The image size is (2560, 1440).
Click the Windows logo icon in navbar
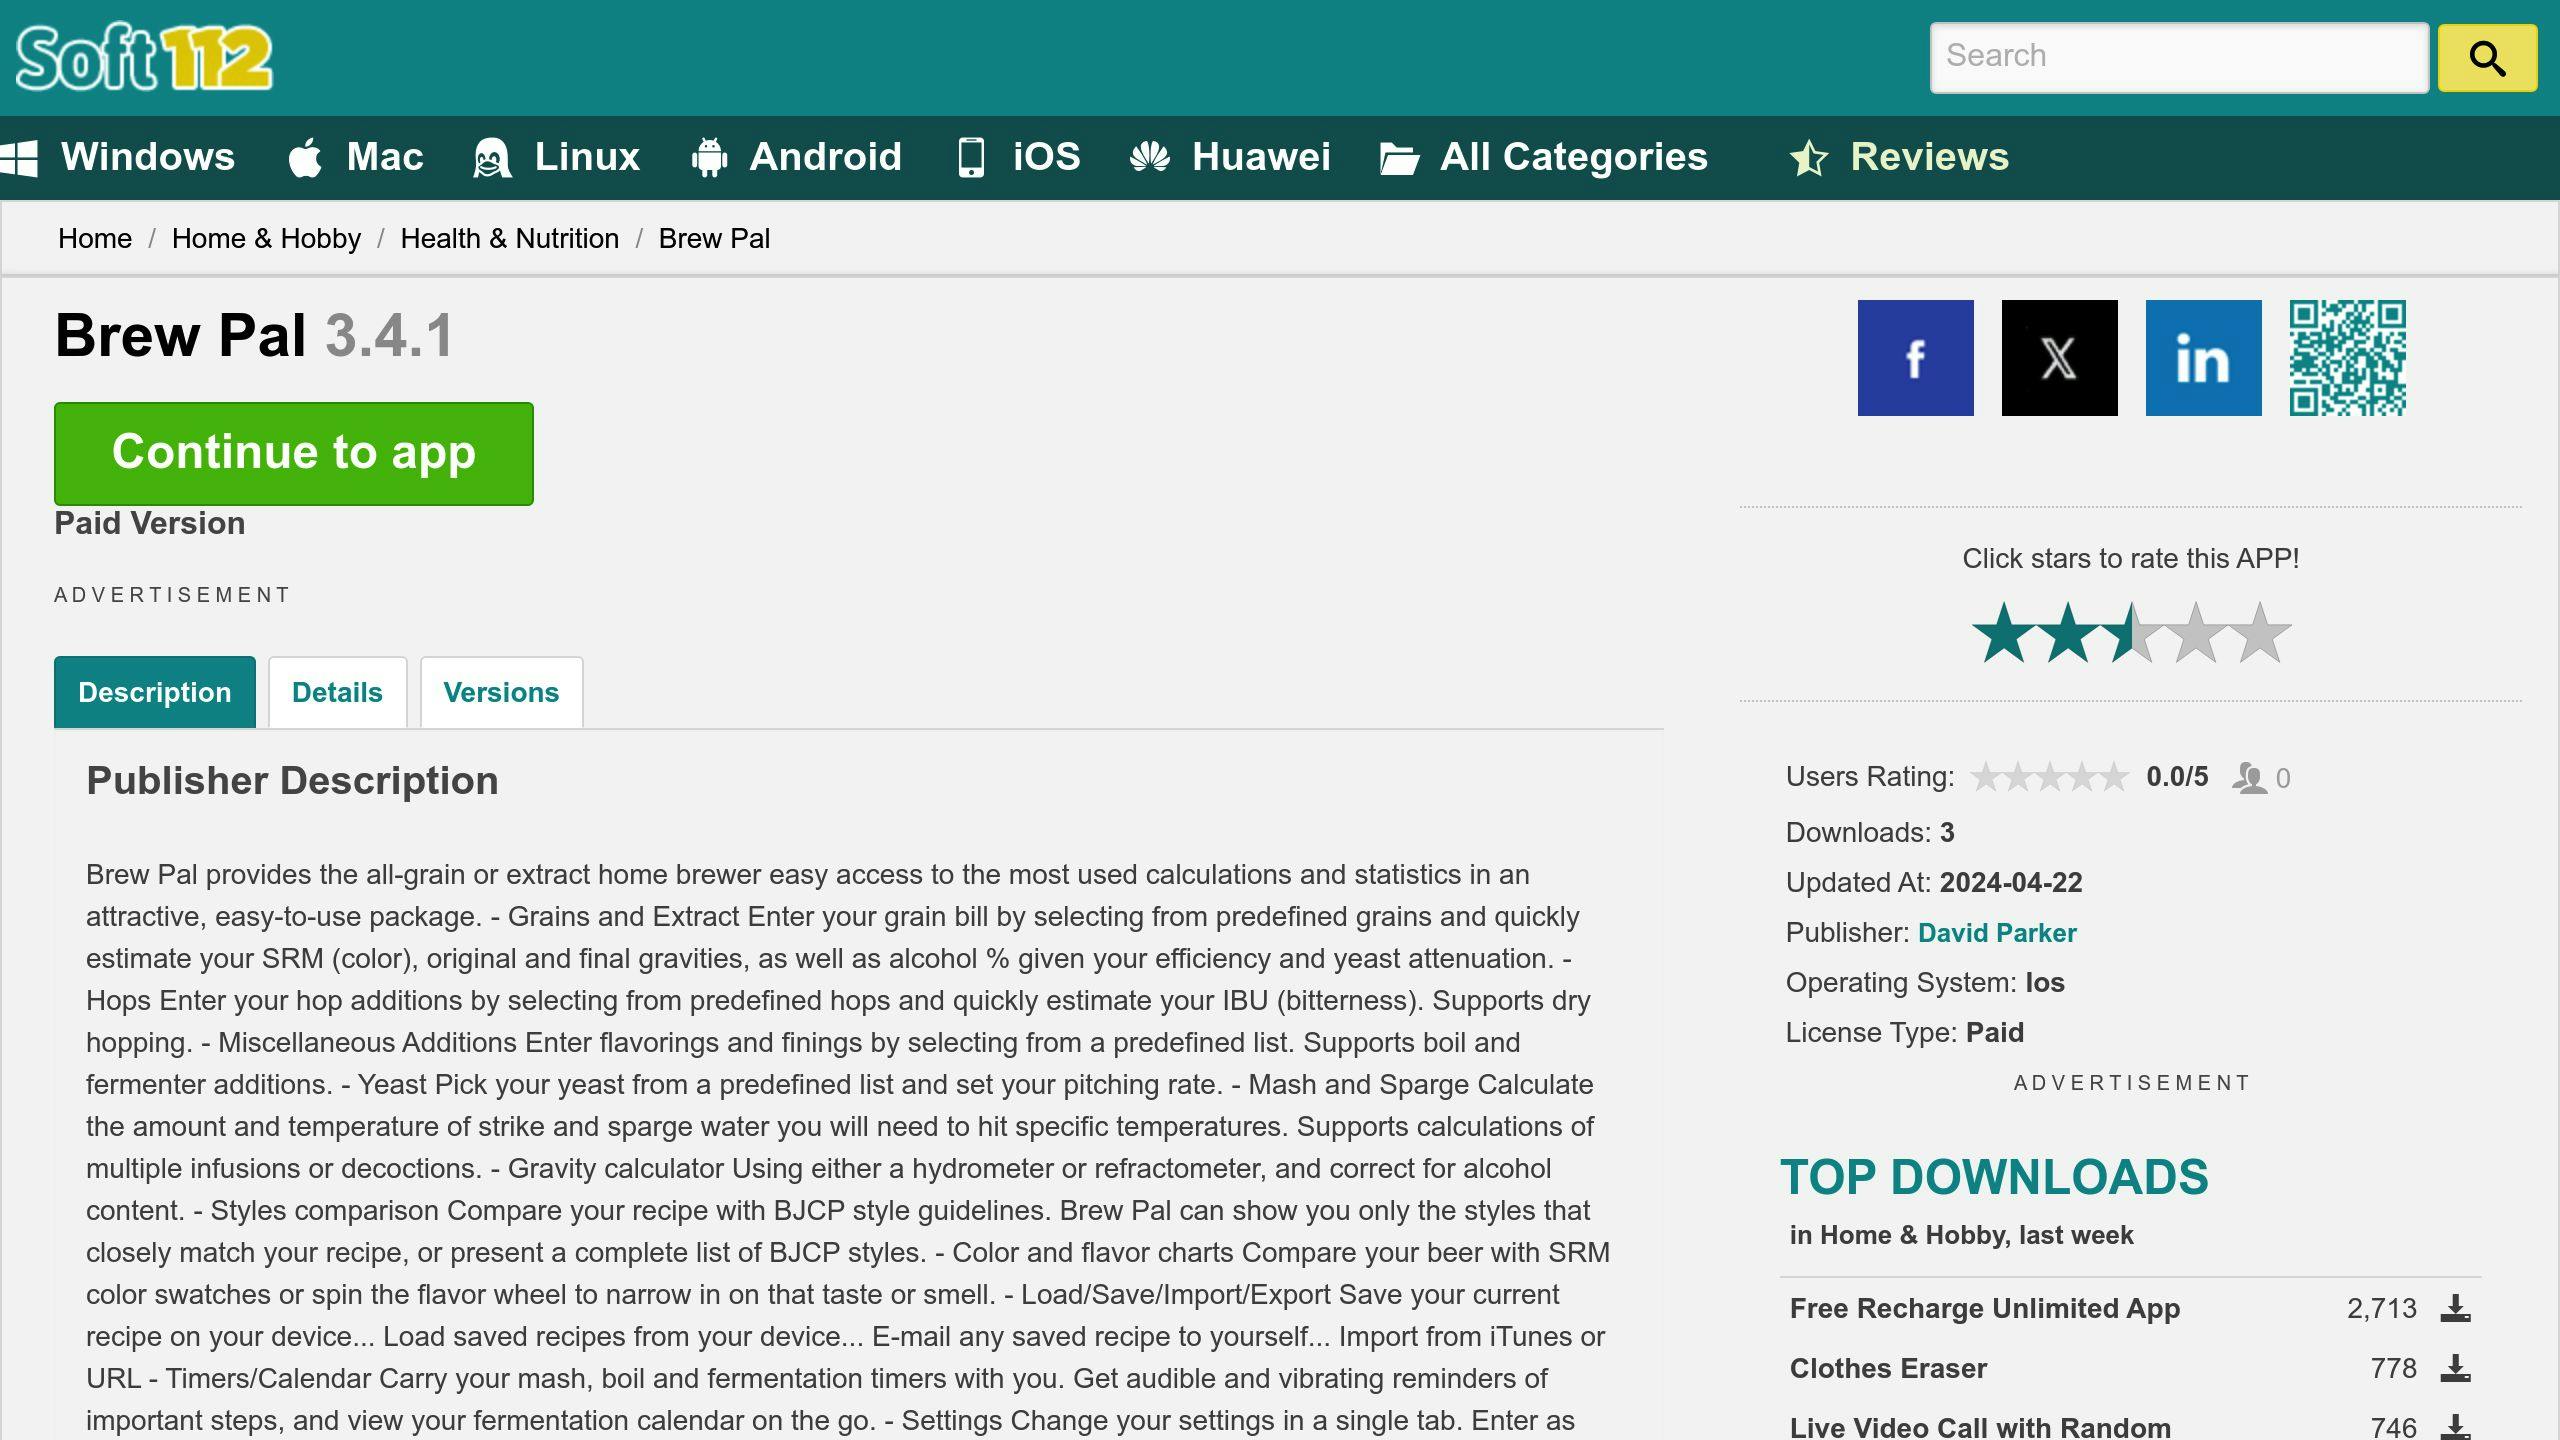[x=19, y=158]
